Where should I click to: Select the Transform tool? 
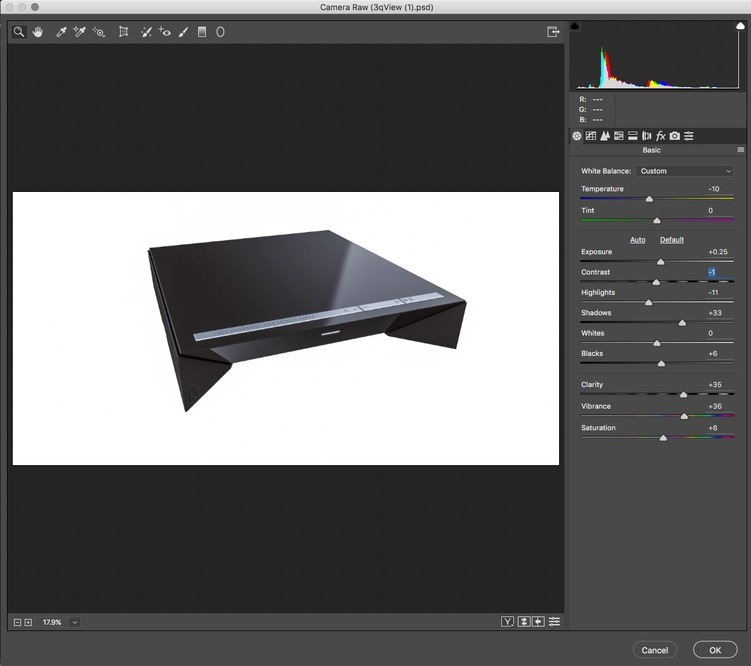(124, 32)
